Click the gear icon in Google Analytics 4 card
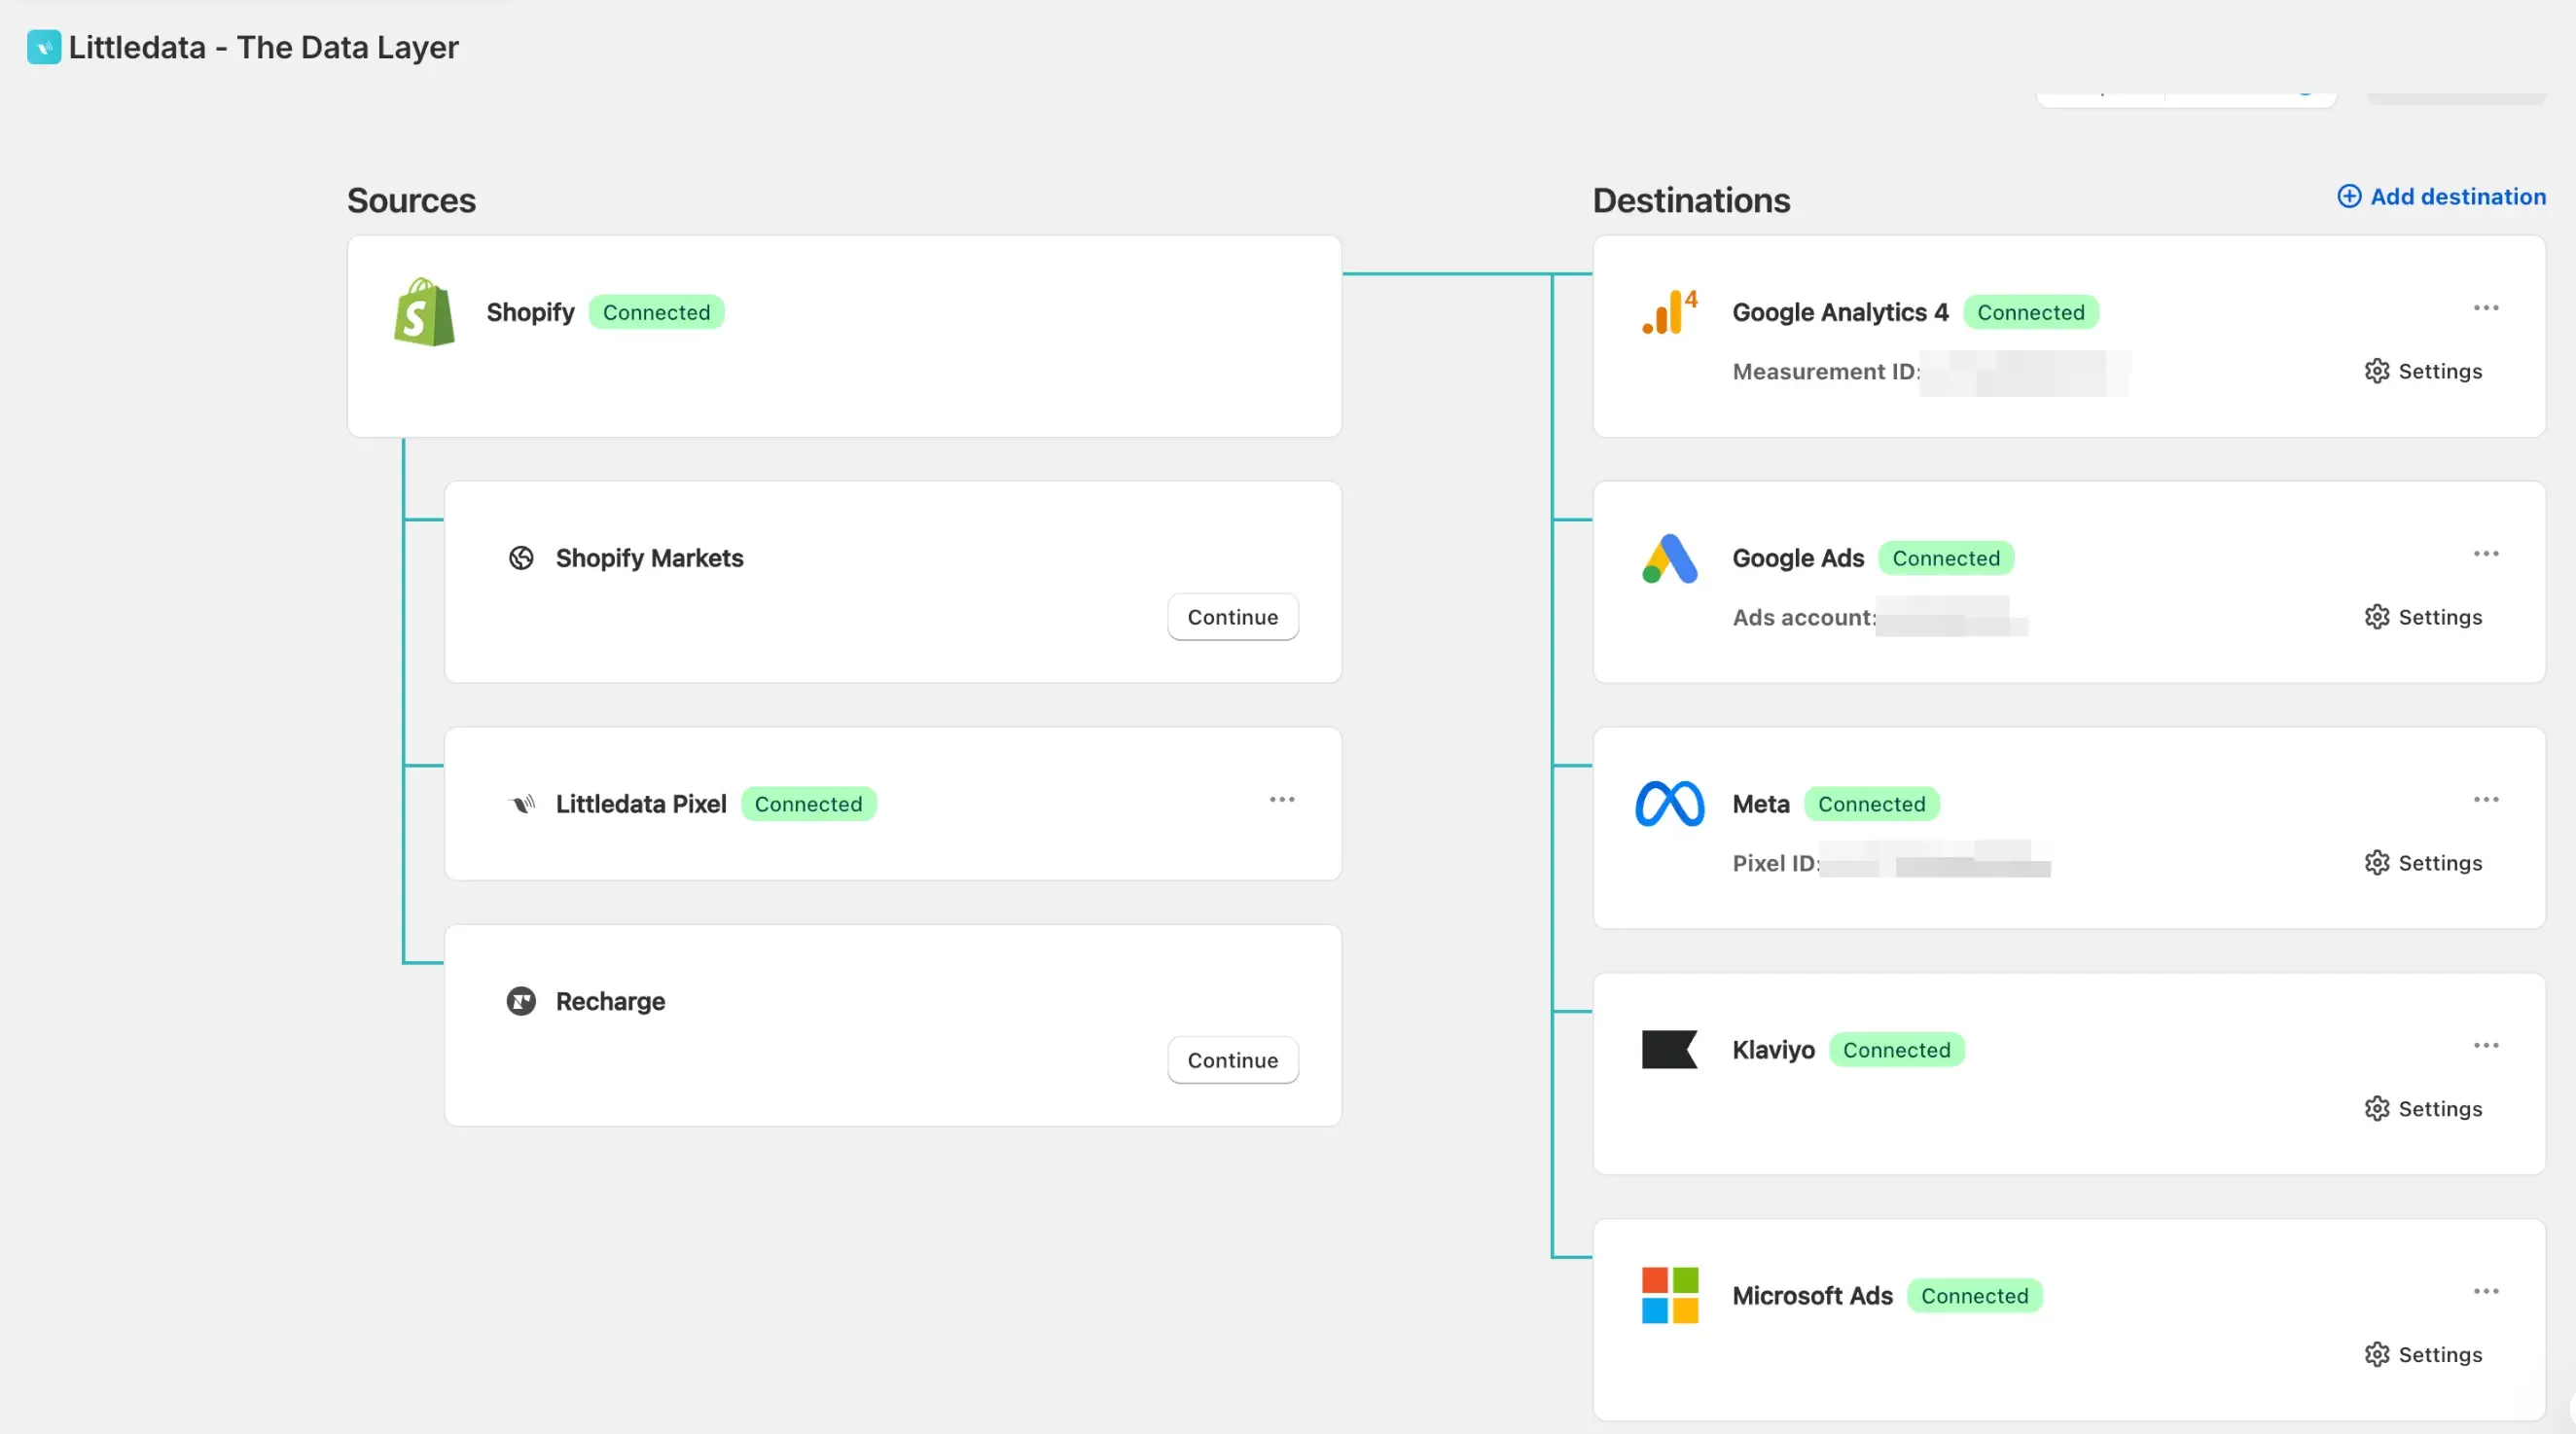2576x1434 pixels. coord(2376,371)
